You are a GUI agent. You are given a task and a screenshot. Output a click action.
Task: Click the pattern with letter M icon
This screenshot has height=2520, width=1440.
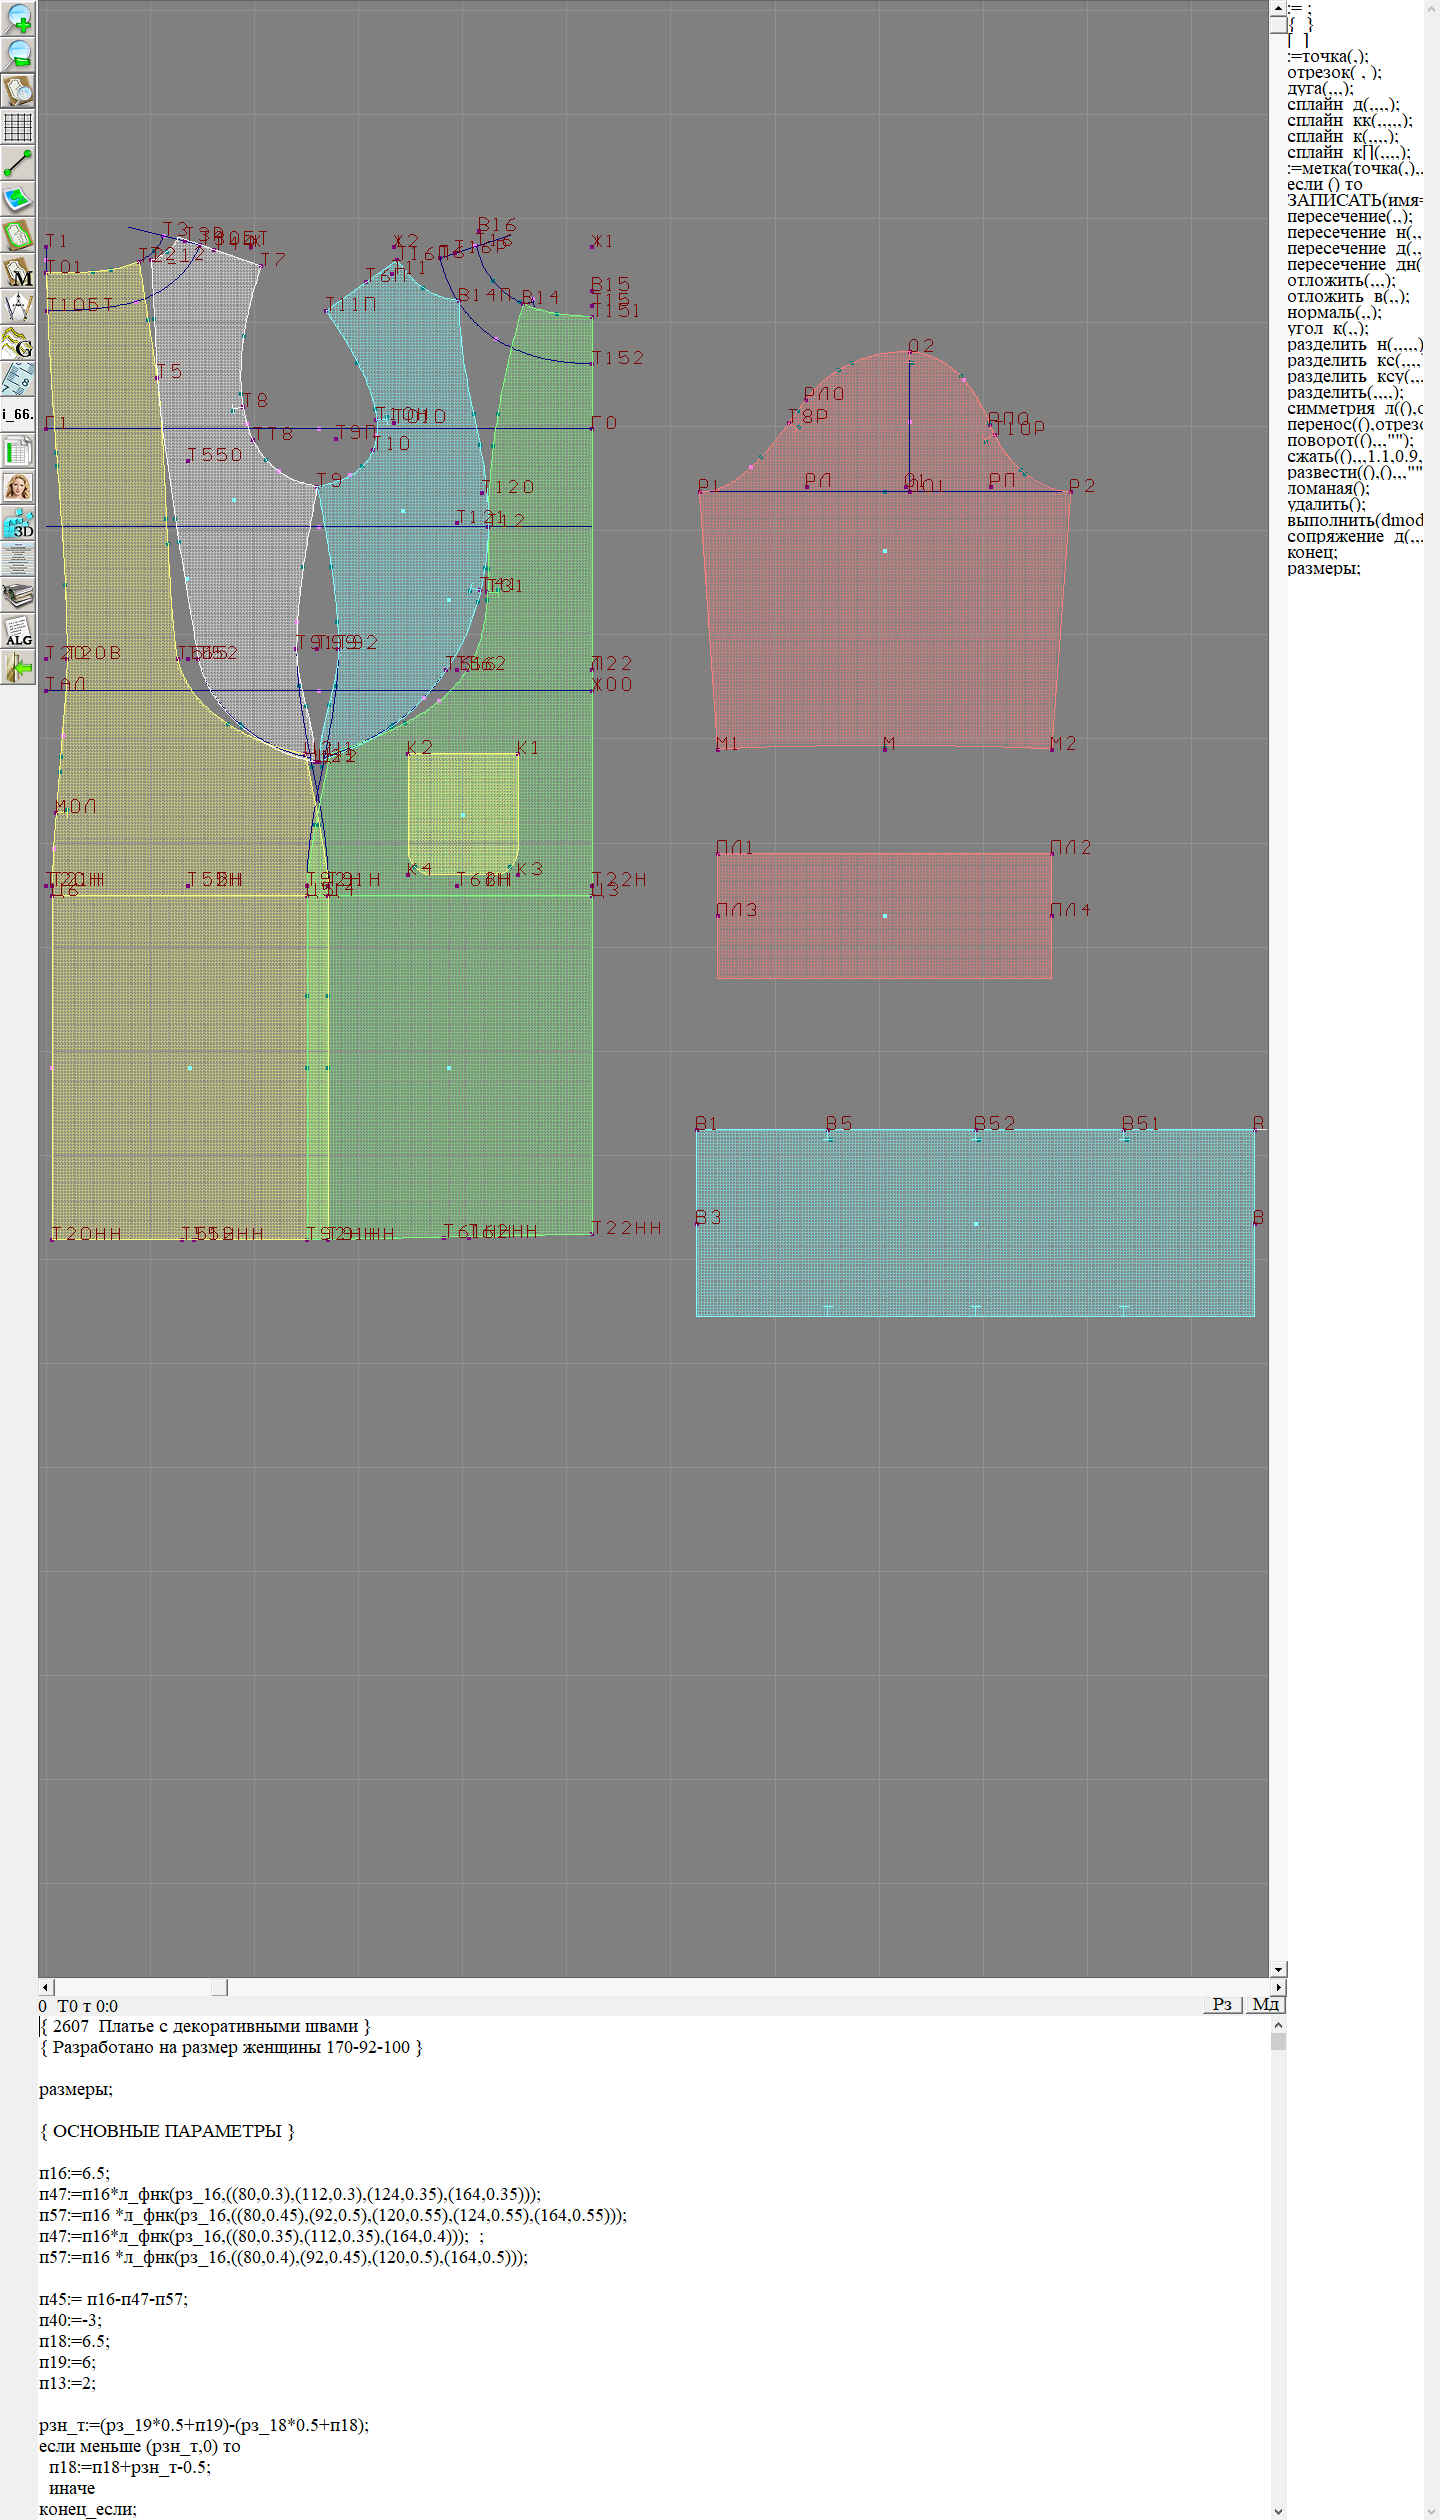[18, 271]
